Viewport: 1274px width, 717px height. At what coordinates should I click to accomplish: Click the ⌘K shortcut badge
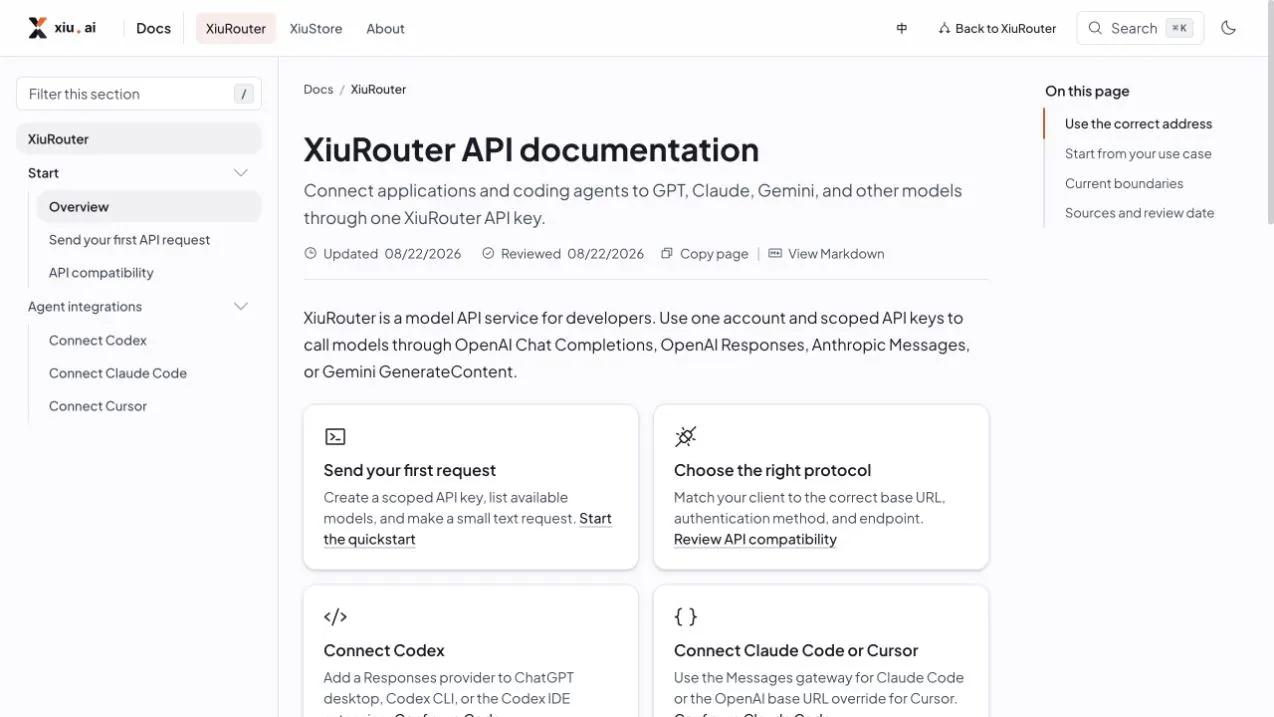coord(1179,28)
